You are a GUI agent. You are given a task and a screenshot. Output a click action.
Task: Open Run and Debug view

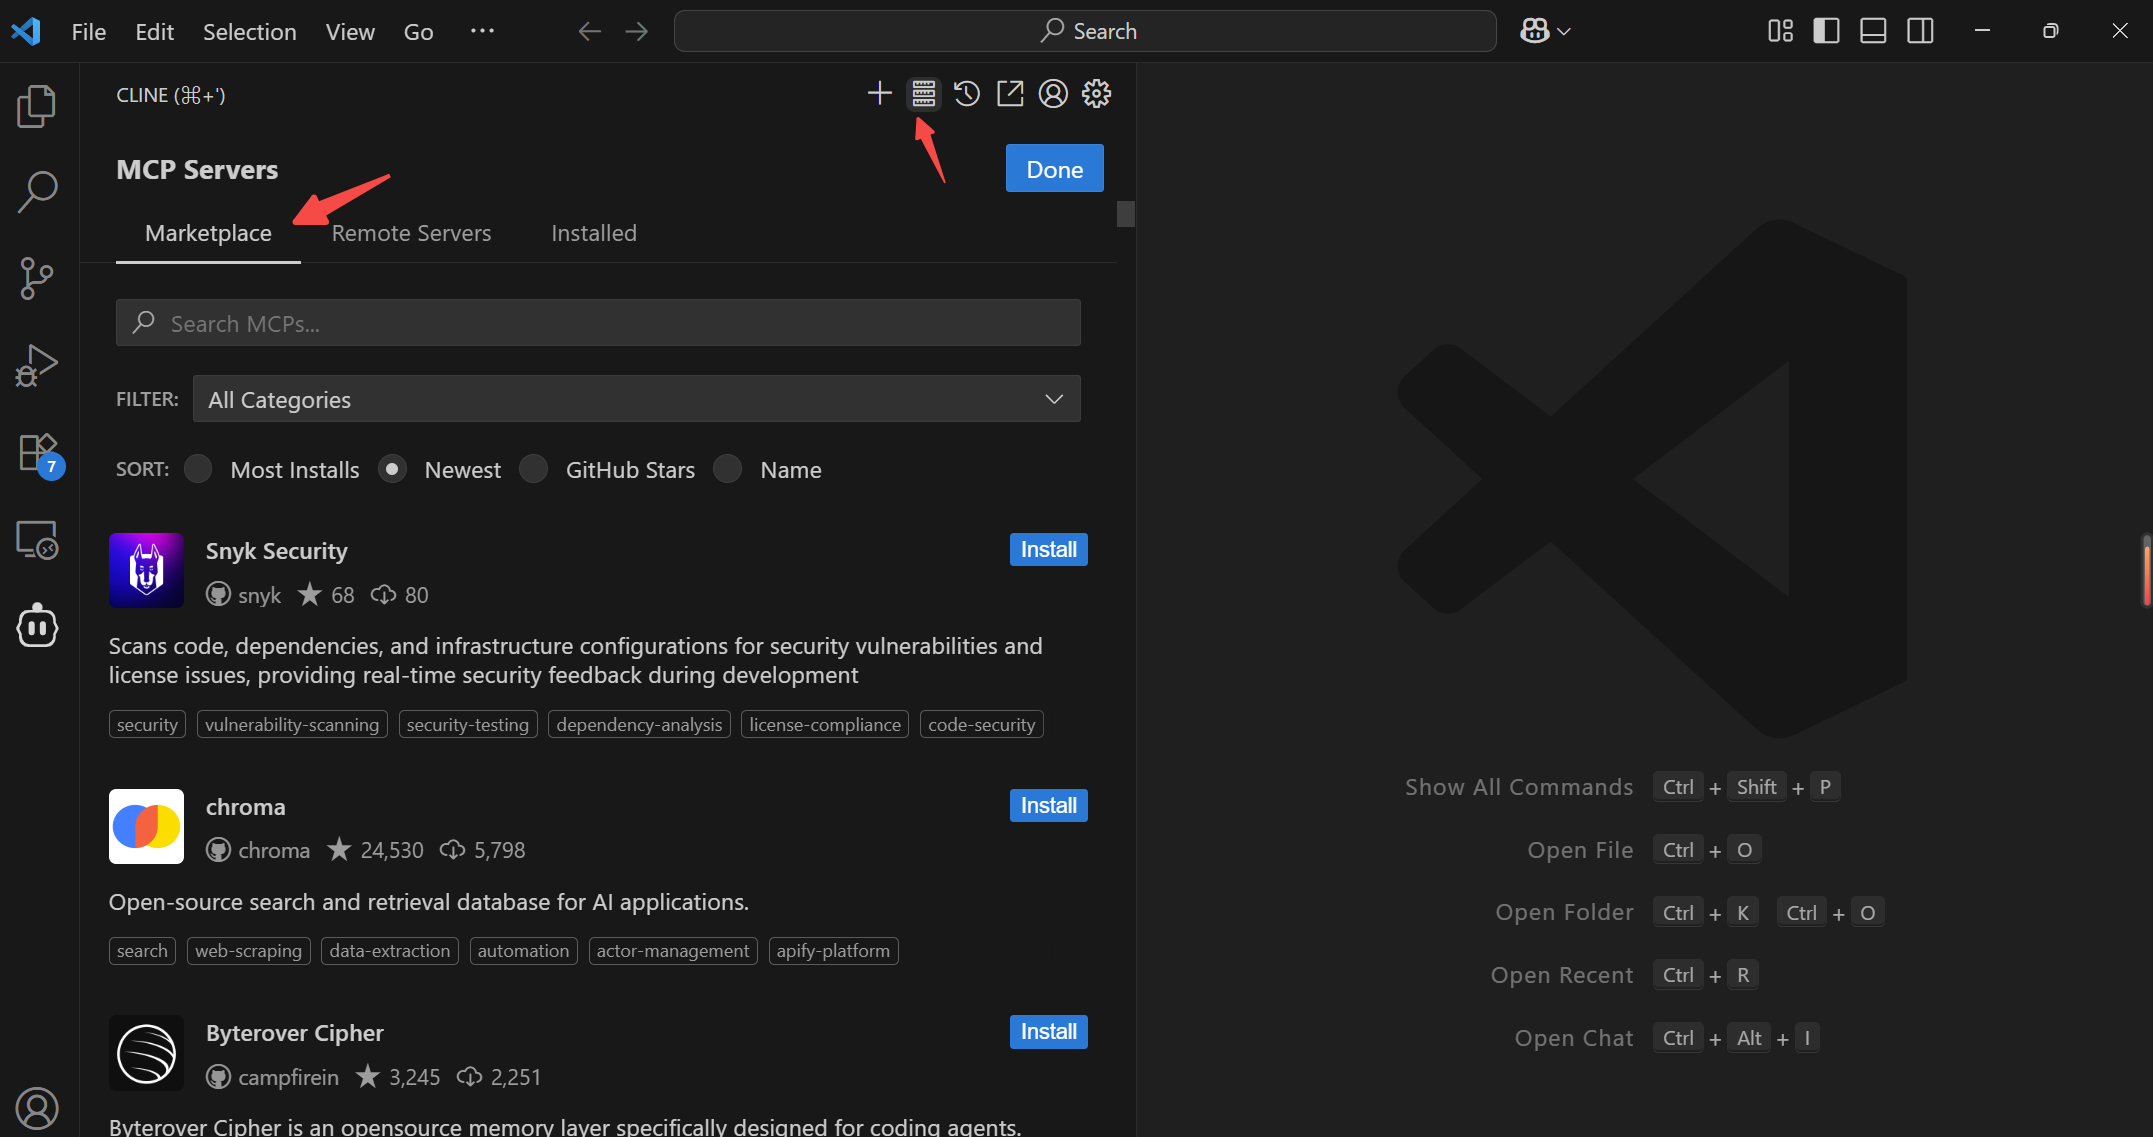pos(37,365)
